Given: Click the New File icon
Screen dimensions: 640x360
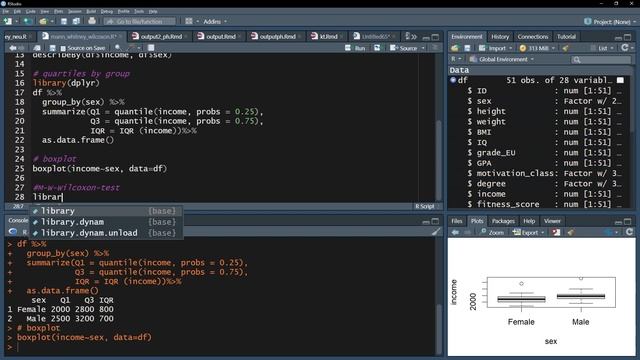Looking at the screenshot, I should 7,21.
